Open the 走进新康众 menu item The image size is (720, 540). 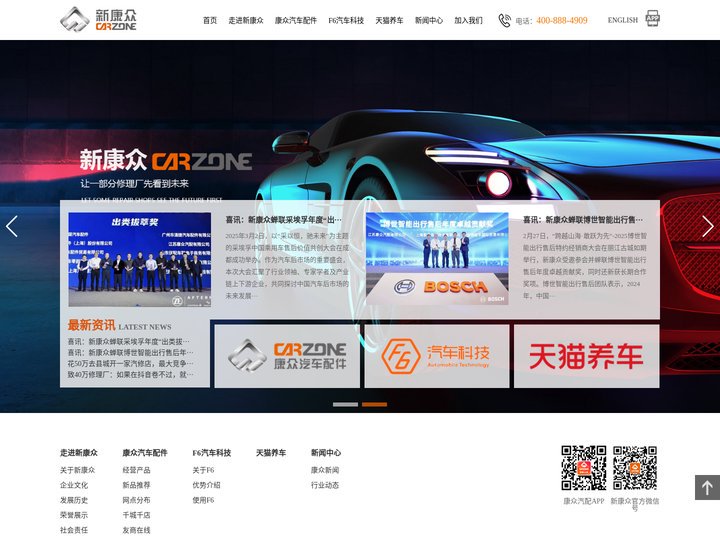coord(246,20)
